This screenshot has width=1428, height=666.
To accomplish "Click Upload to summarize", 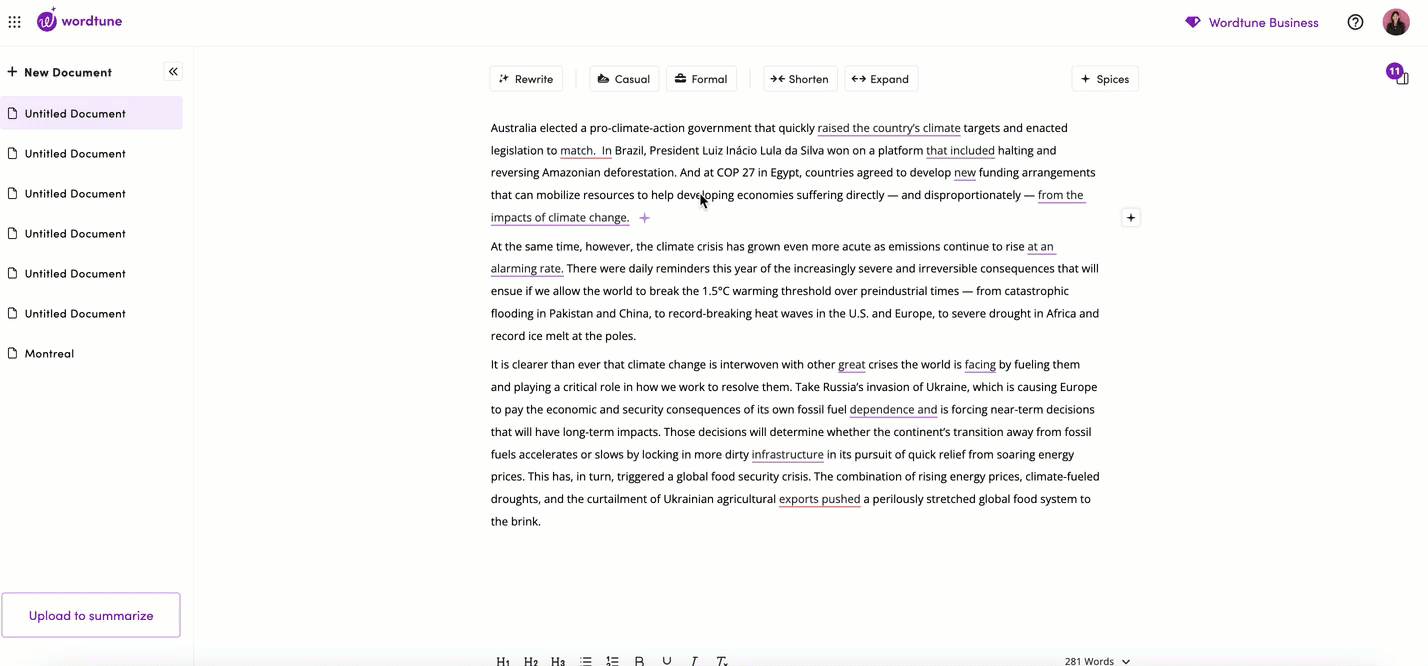I will click(x=91, y=615).
